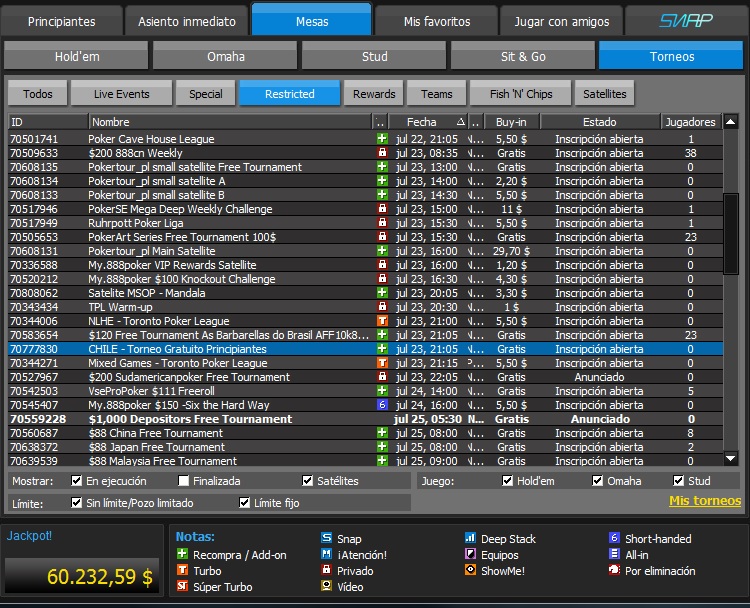
Task: Click the Súper Turbo legend icon
Action: [182, 587]
